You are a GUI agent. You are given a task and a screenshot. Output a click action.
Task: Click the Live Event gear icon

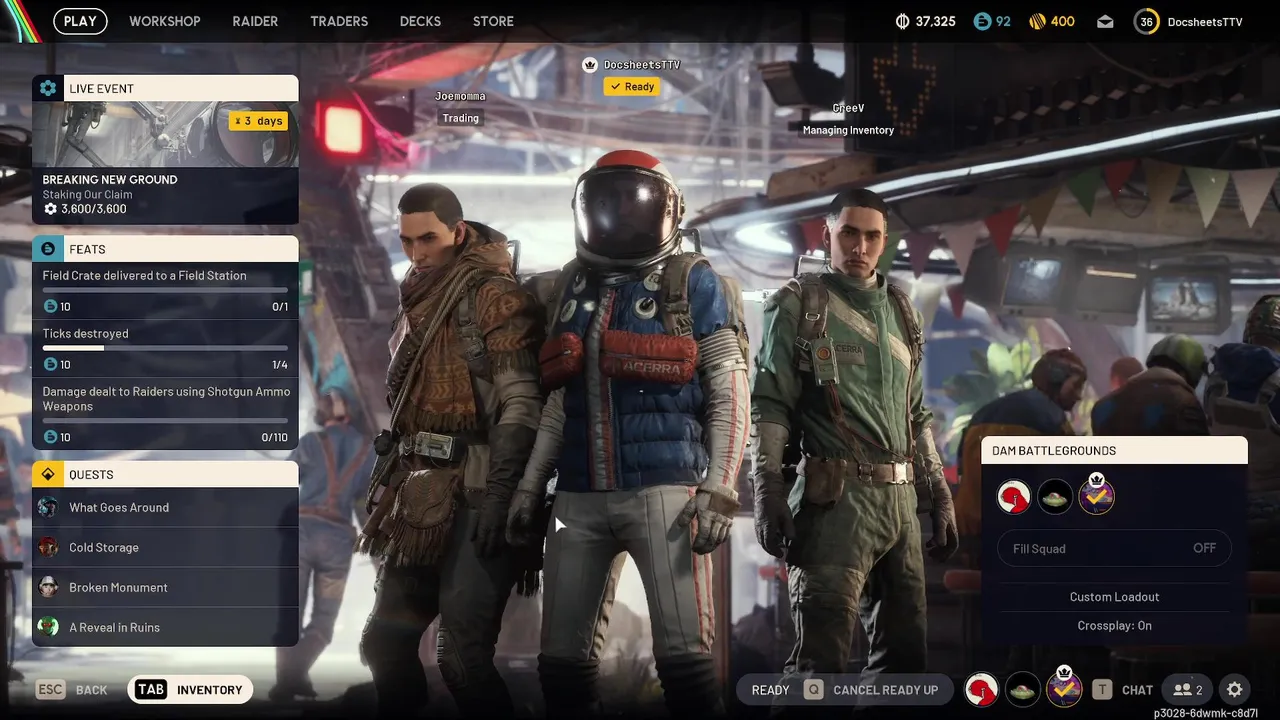pos(48,88)
